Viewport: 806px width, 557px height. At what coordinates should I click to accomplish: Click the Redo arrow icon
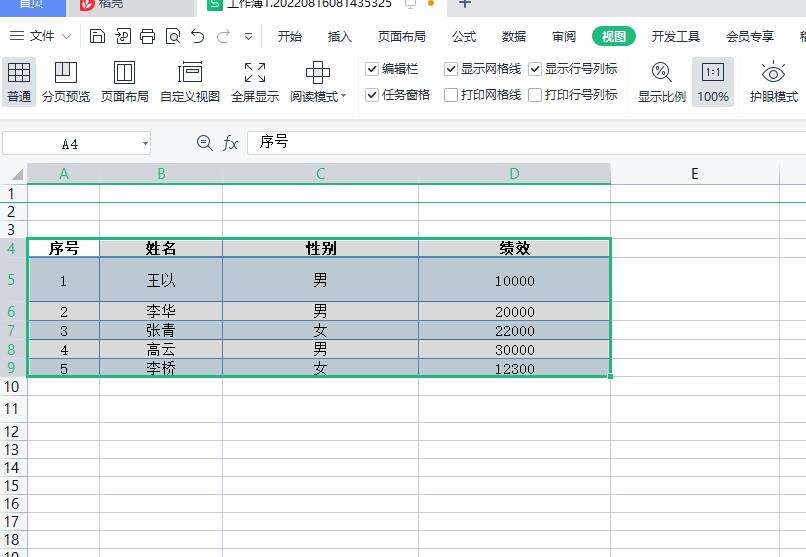223,36
